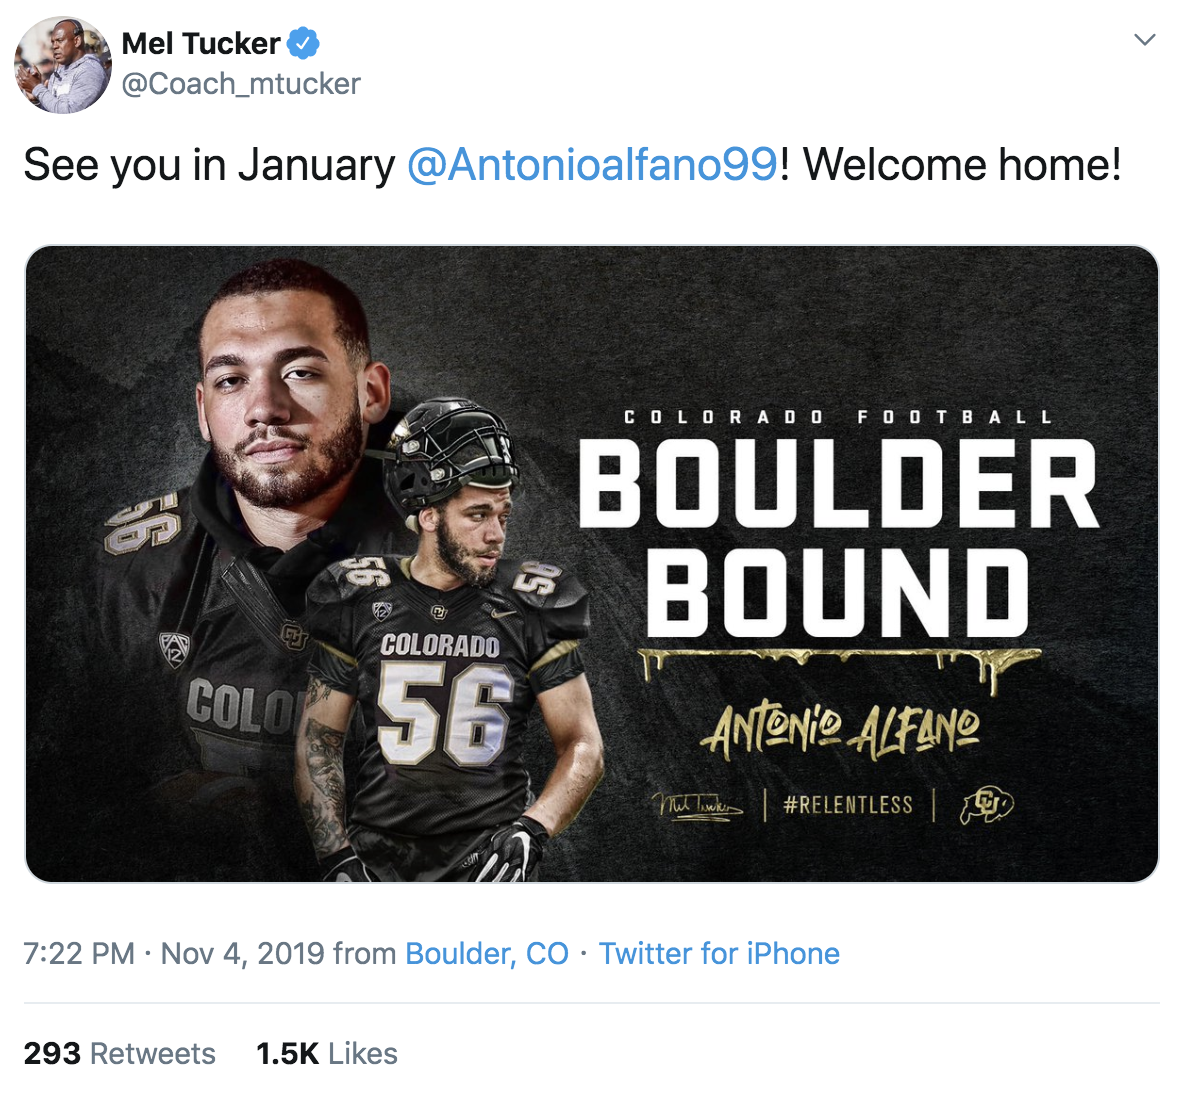Open the Mel Tucker display name
The width and height of the screenshot is (1190, 1102).
point(200,43)
